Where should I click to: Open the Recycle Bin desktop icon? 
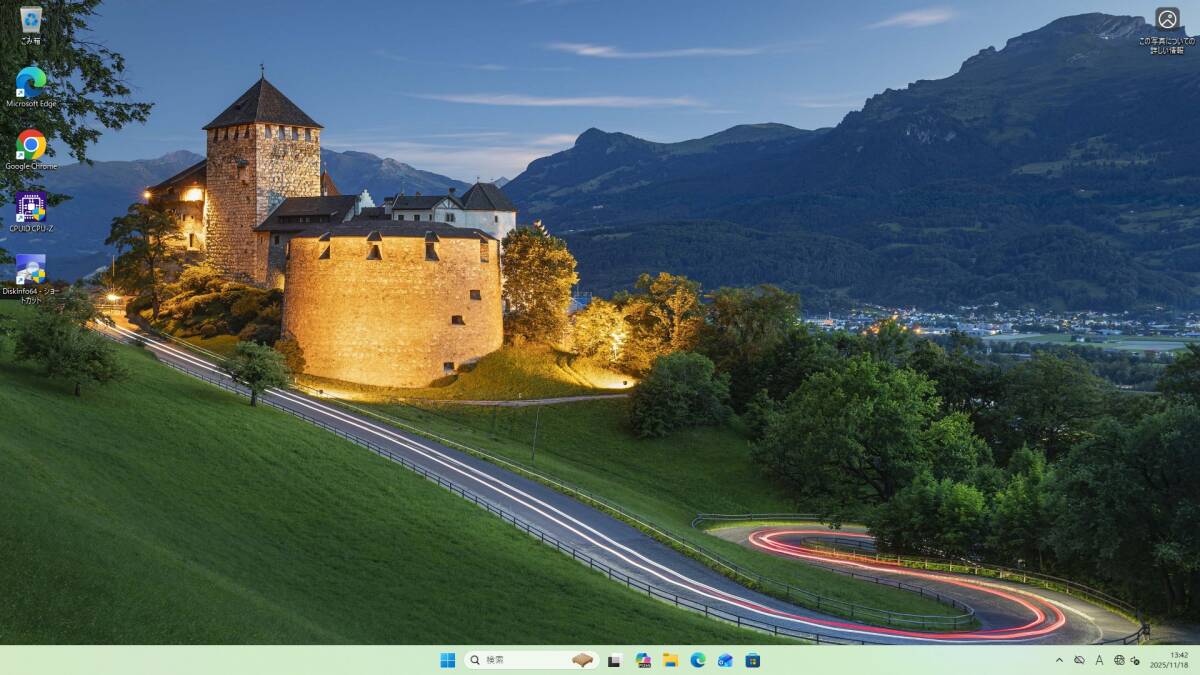pos(31,21)
